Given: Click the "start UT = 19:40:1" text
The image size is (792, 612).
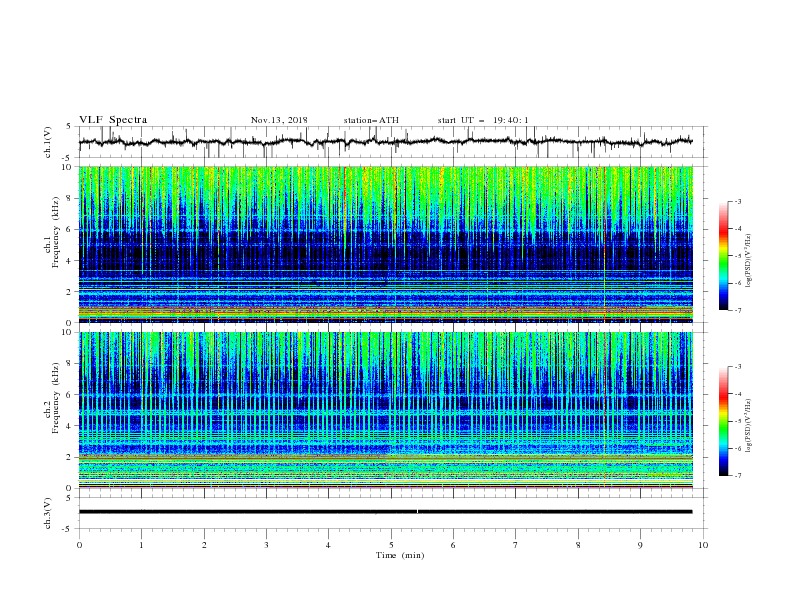Looking at the screenshot, I should pos(483,120).
